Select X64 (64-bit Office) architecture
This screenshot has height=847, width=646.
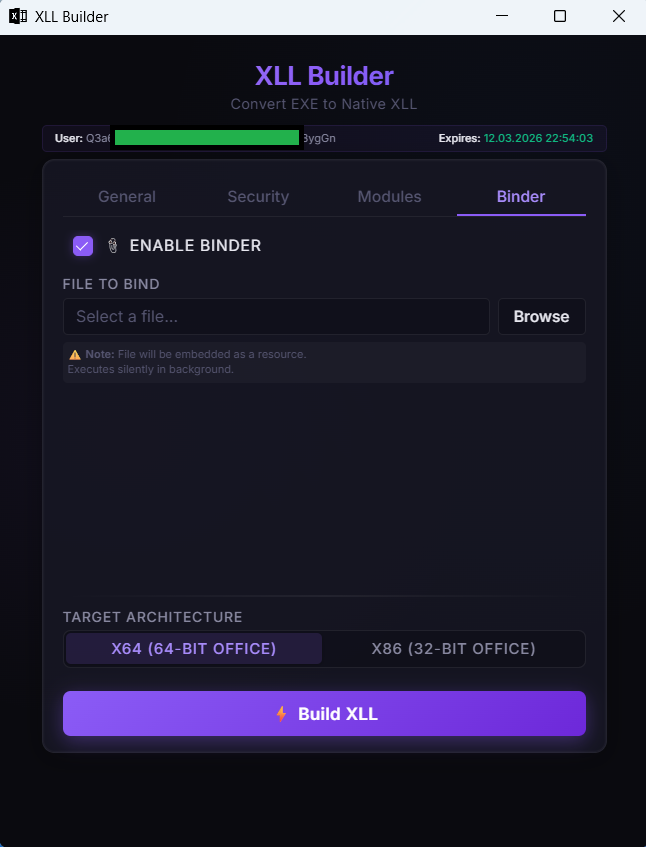click(194, 649)
